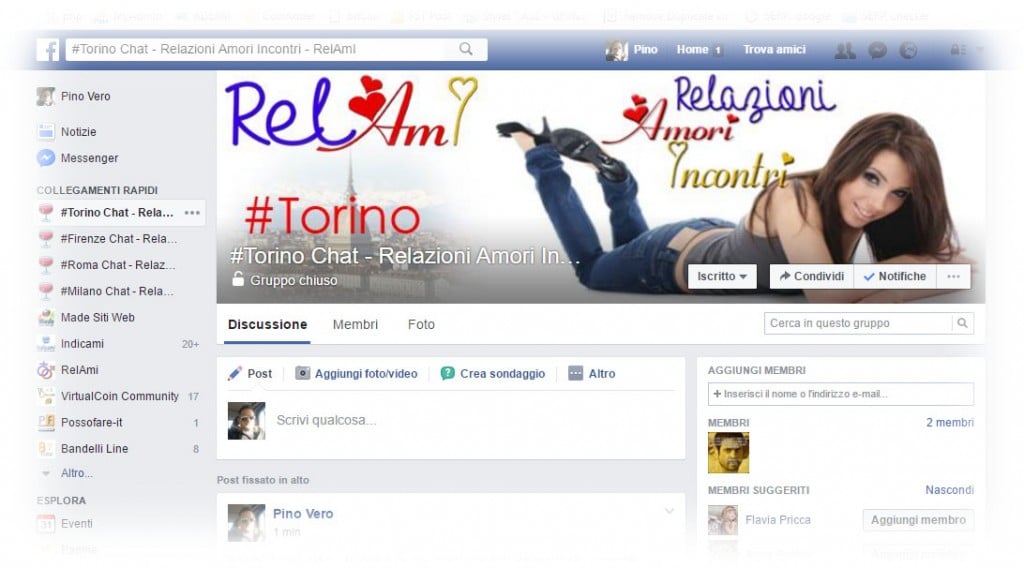This screenshot has width=1024, height=568.
Task: Select the Post composer tab
Action: tap(249, 373)
